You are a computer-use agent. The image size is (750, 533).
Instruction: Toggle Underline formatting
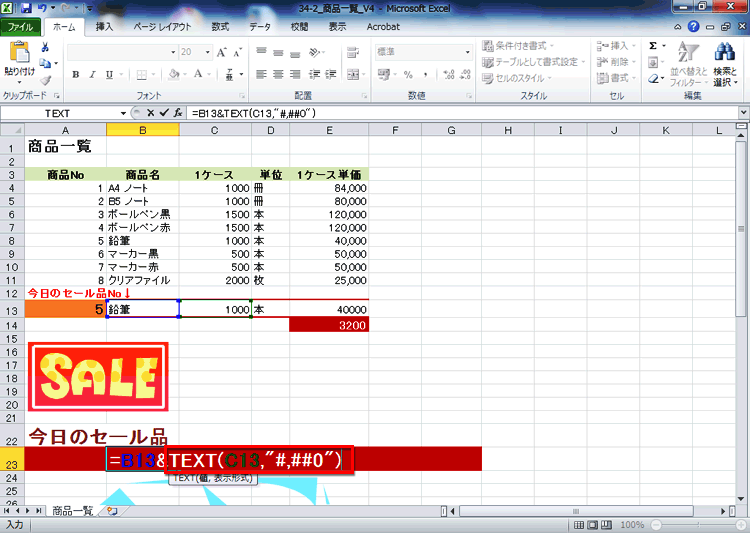tap(109, 74)
